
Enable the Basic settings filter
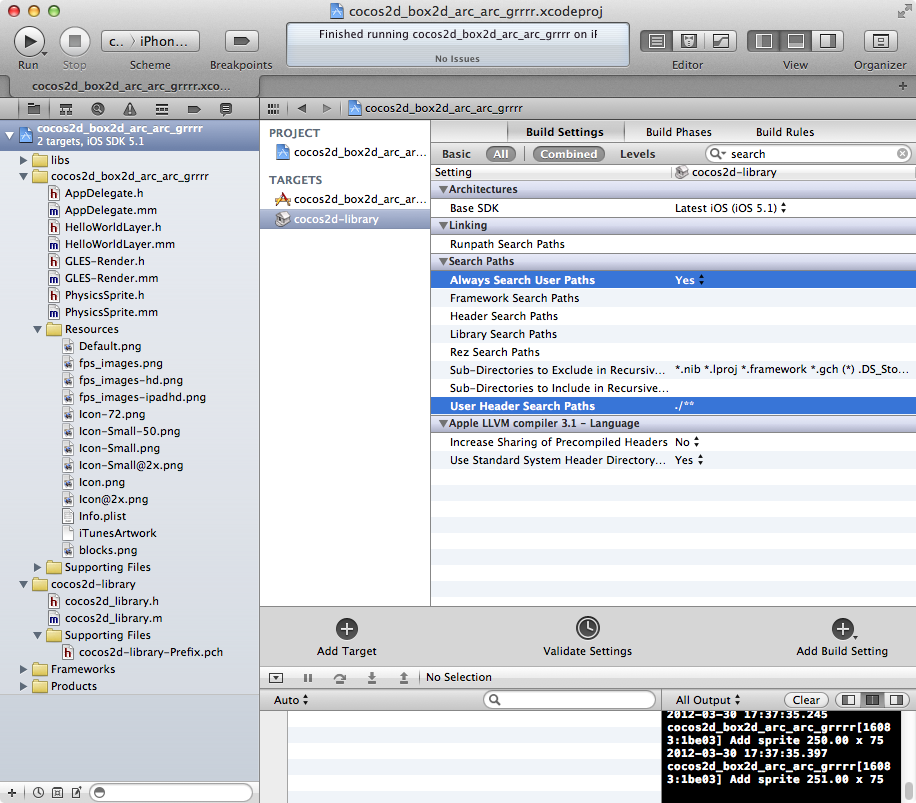[456, 154]
